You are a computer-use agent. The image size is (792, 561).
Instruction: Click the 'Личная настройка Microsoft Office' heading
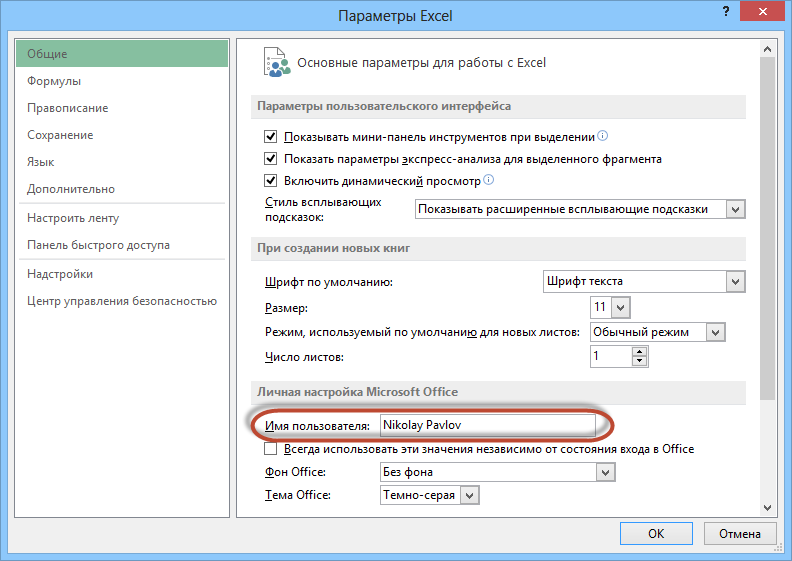358,392
